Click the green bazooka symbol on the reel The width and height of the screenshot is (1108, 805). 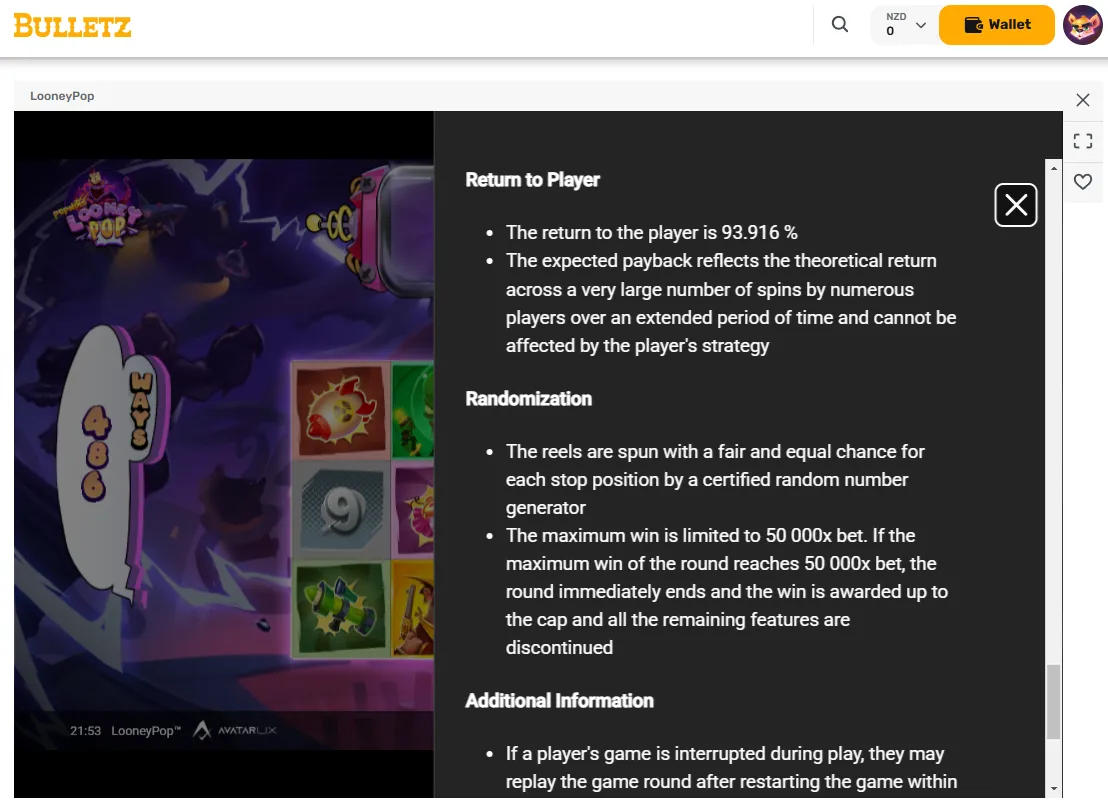coord(341,609)
